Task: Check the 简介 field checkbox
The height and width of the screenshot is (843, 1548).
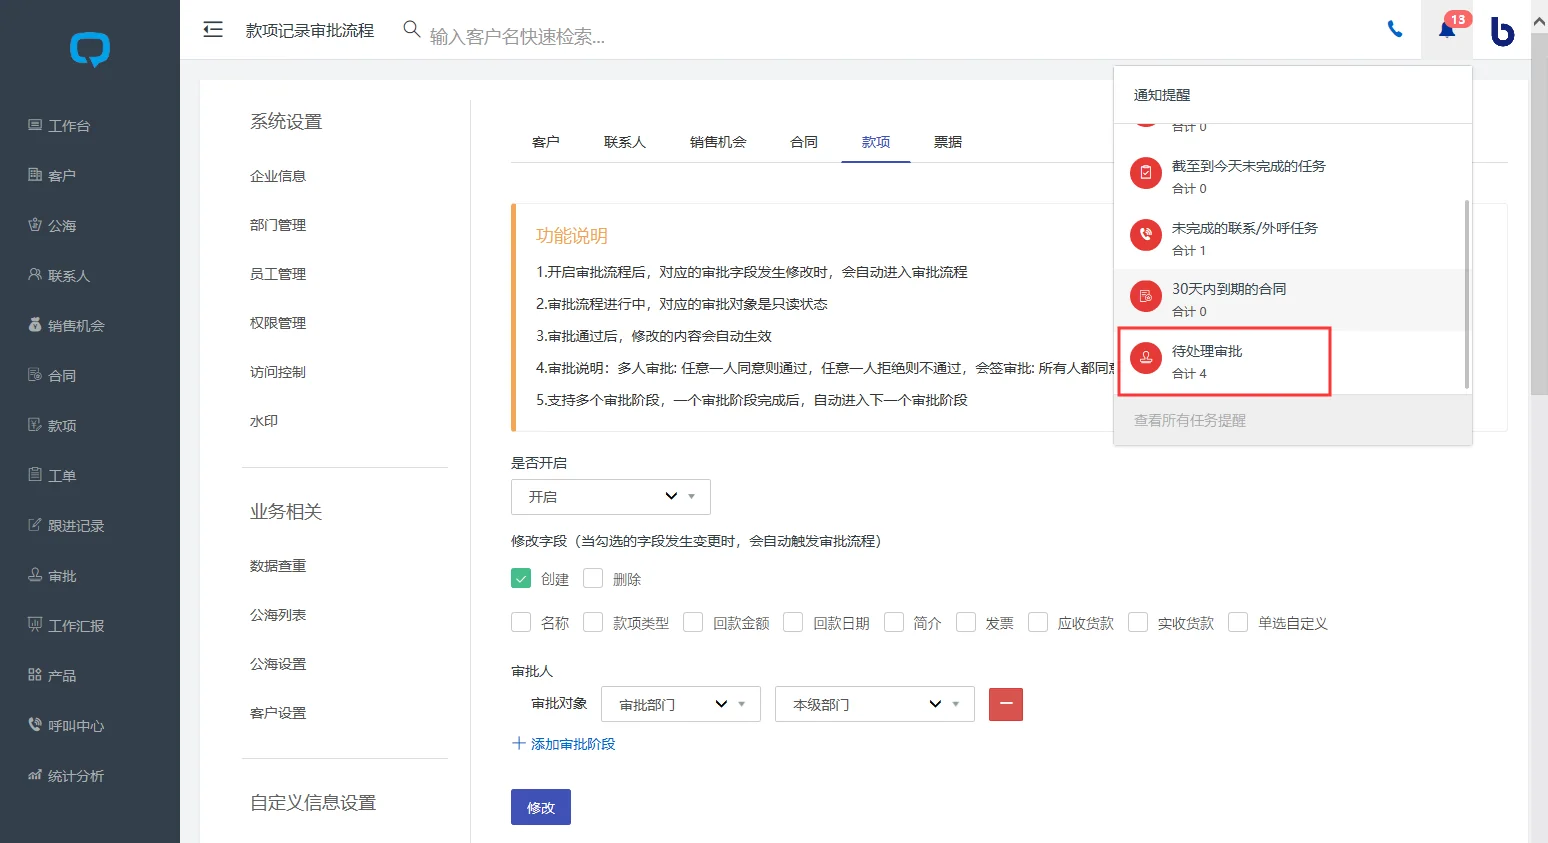Action: [x=894, y=623]
